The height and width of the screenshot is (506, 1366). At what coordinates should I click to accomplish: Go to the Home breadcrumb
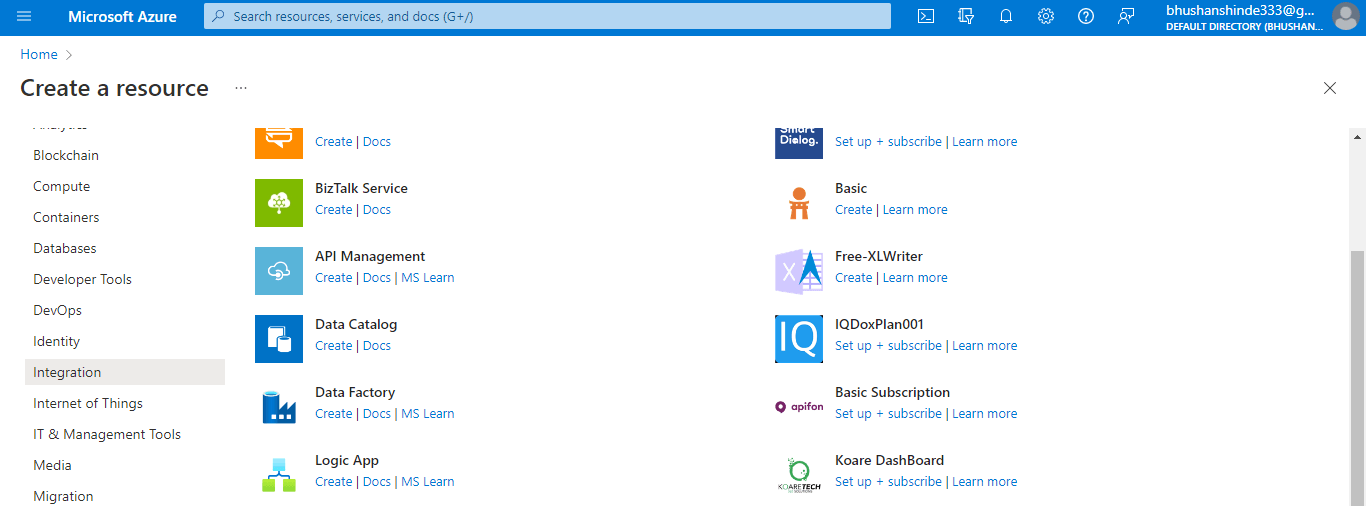pos(39,54)
